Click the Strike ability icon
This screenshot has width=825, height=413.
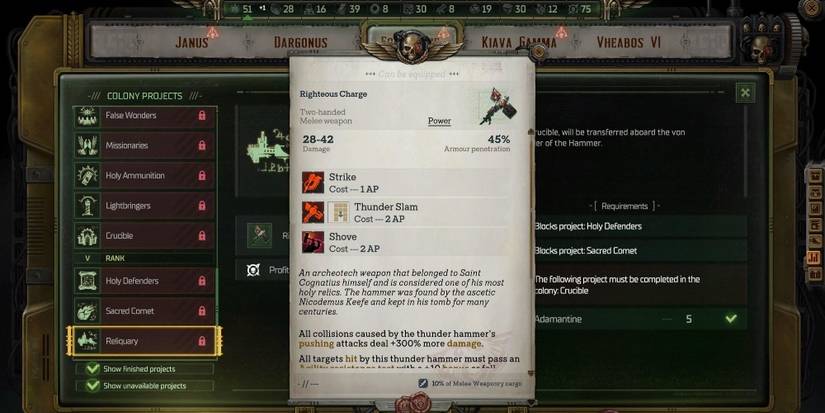coord(313,182)
